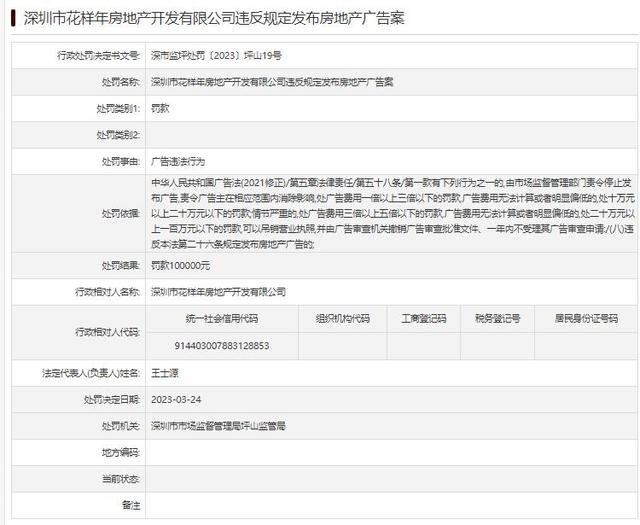The height and width of the screenshot is (525, 640).
Task: Click the 居民身份证号码 column header
Action: [586, 319]
